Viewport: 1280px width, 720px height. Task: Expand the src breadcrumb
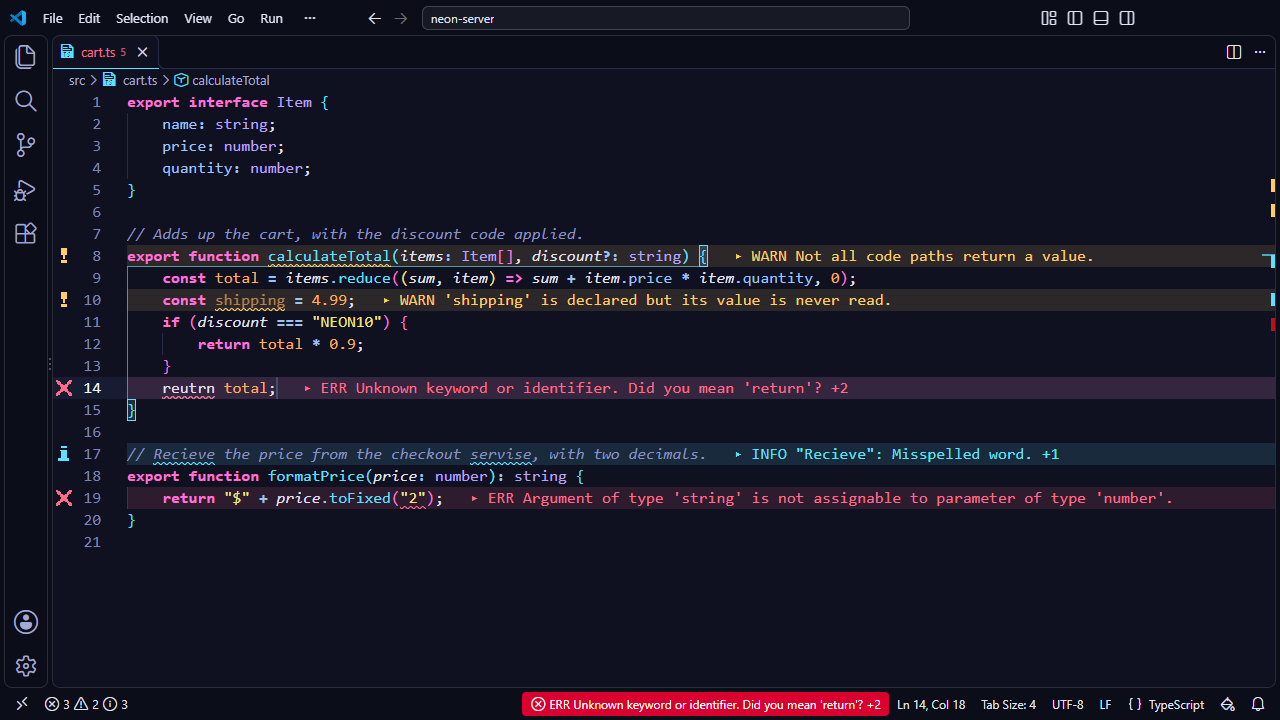[77, 80]
